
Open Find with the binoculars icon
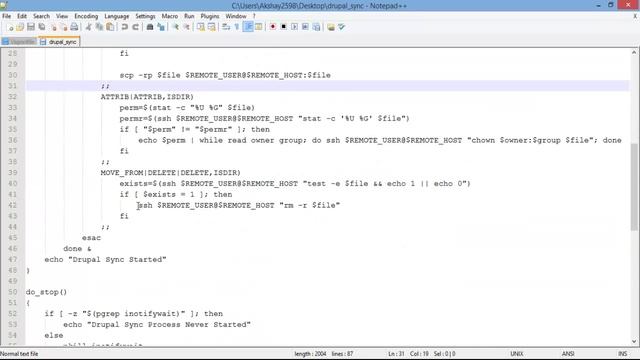pos(150,27)
